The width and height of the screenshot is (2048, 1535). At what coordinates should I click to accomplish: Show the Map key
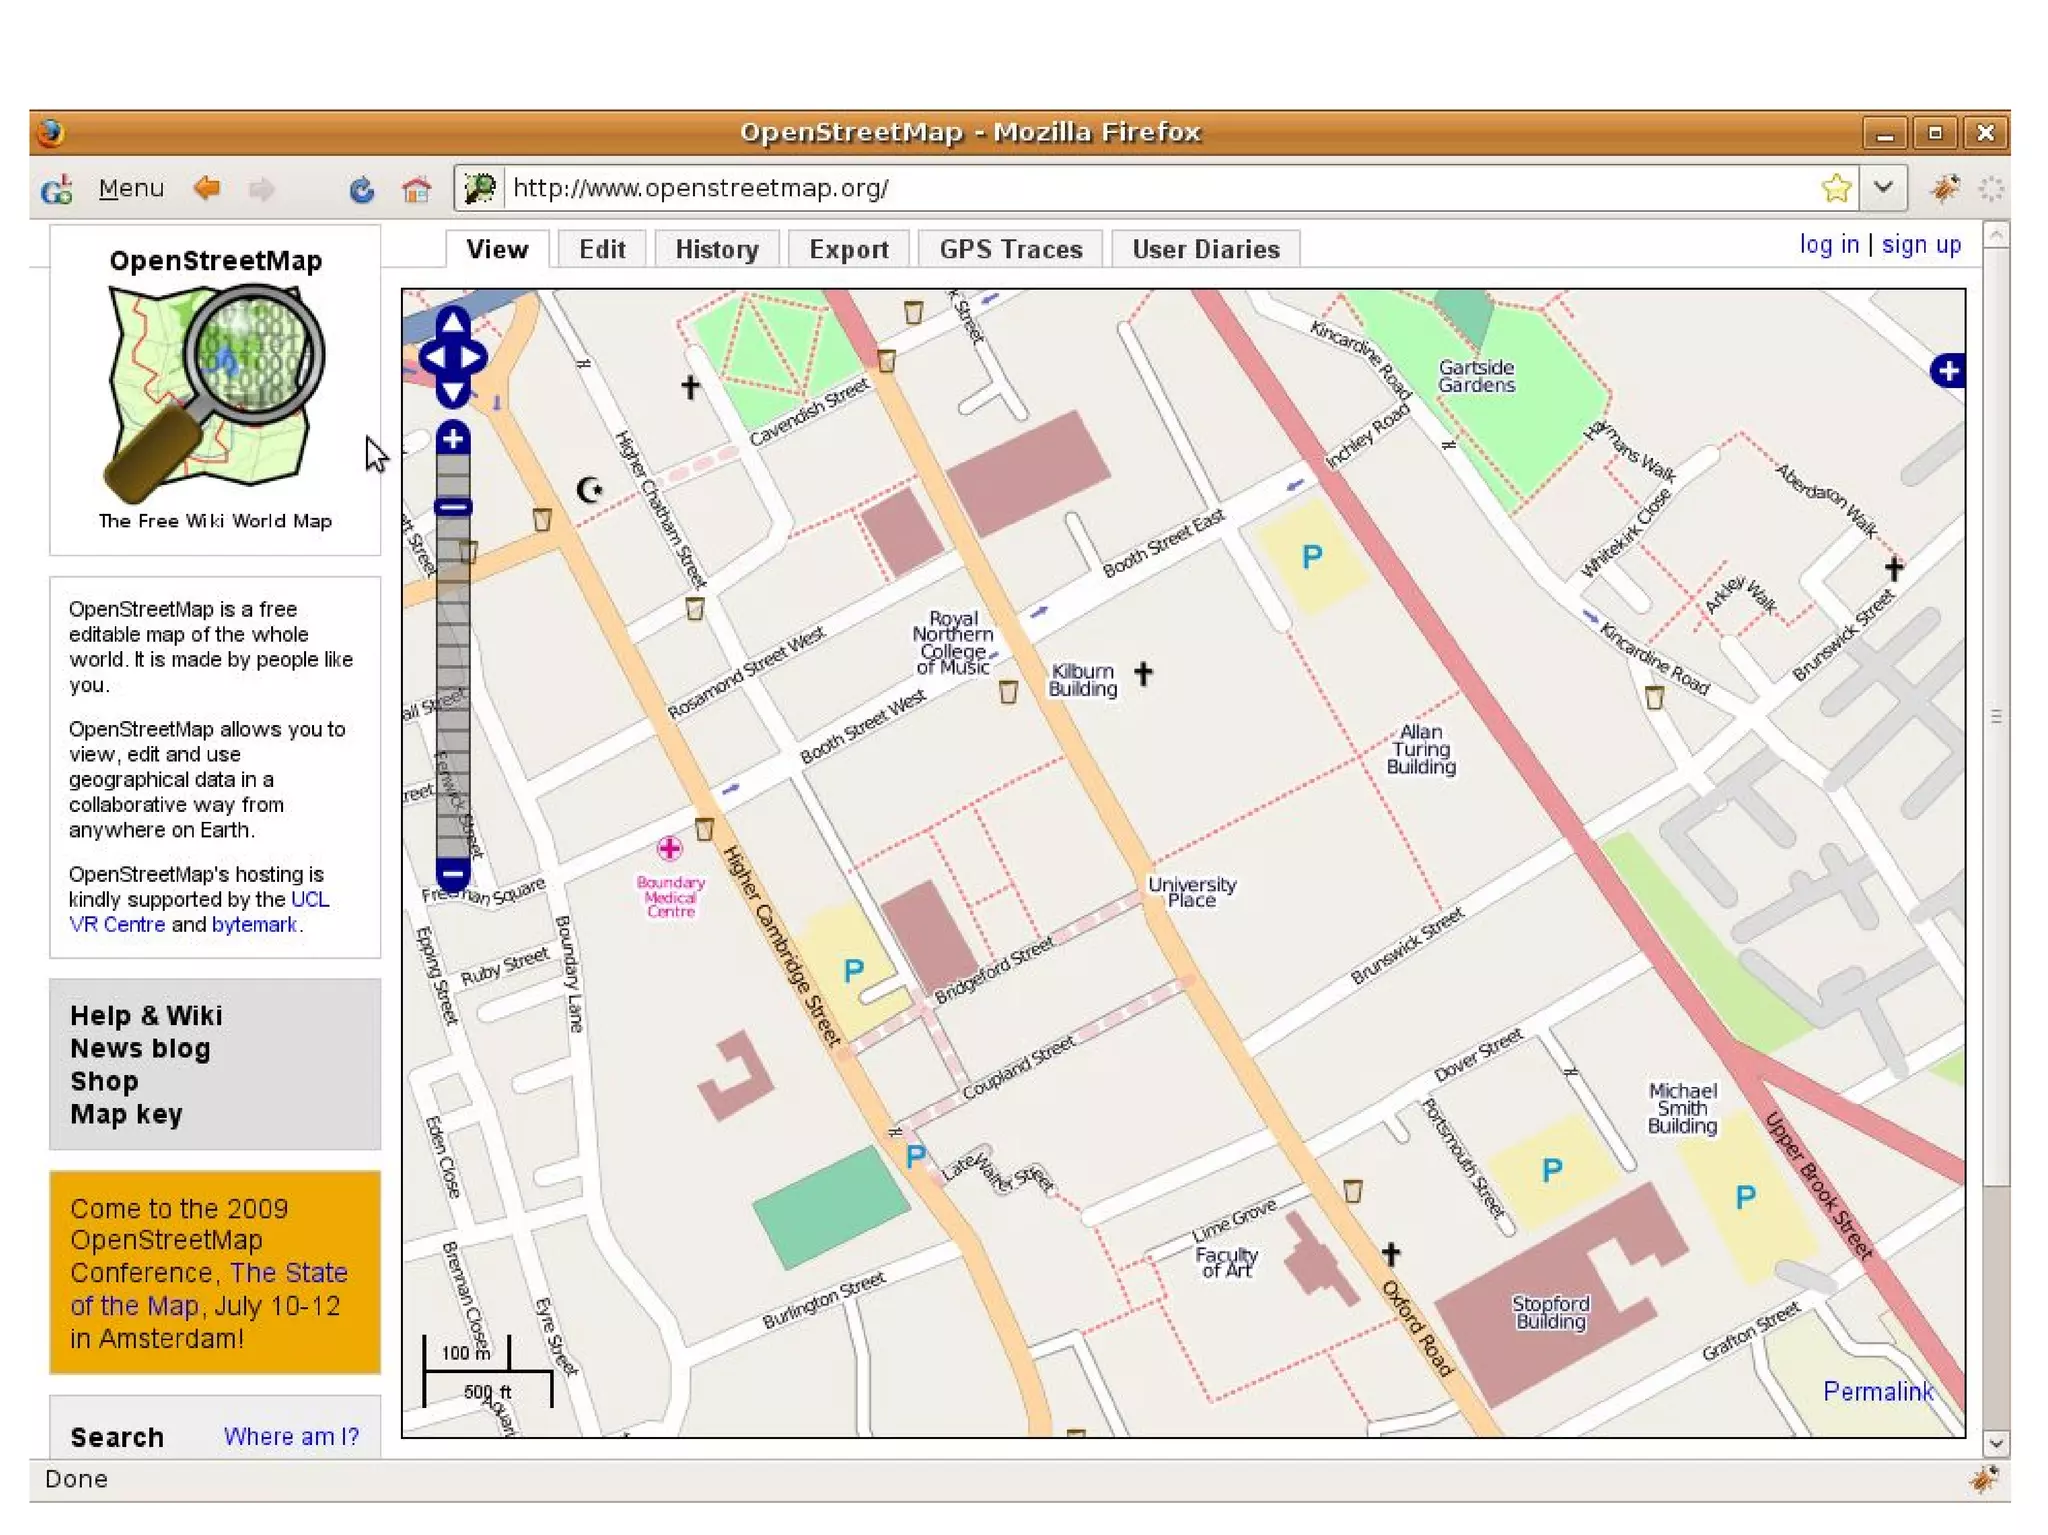click(x=126, y=1115)
